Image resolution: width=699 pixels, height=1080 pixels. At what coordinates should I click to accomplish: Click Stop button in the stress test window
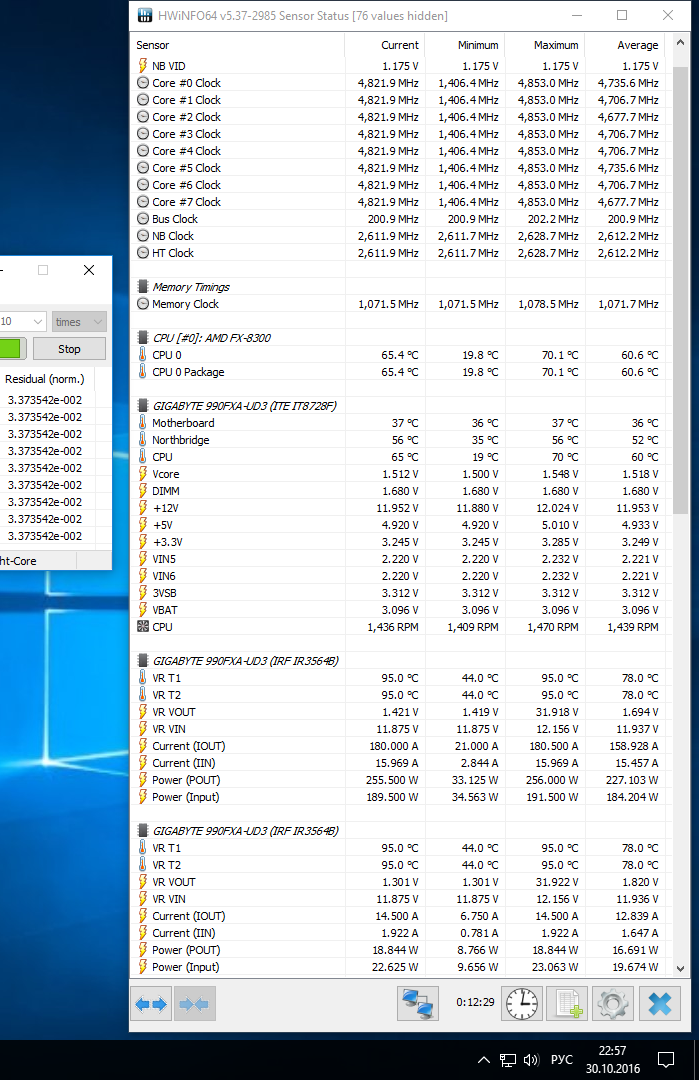pyautogui.click(x=69, y=349)
